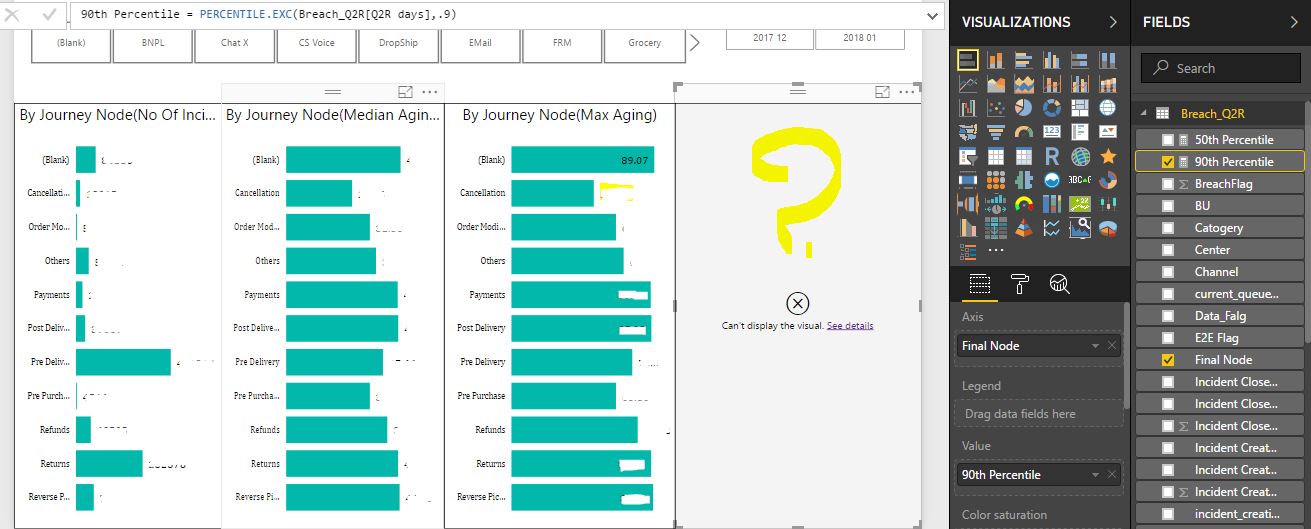
Task: Remove Final Node from Axis
Action: (1112, 346)
